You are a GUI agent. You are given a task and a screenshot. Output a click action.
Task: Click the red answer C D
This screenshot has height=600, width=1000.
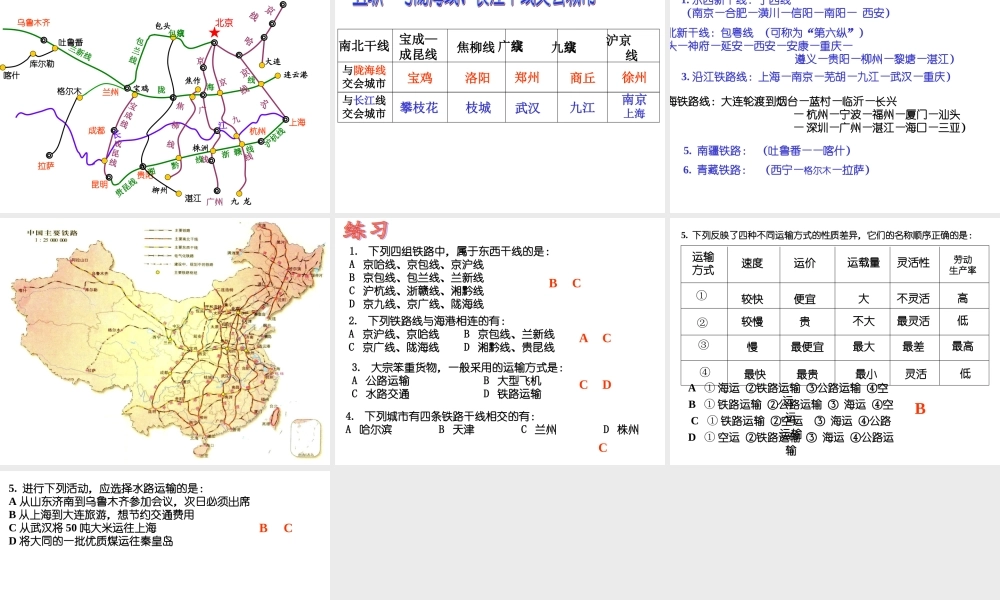coord(595,384)
